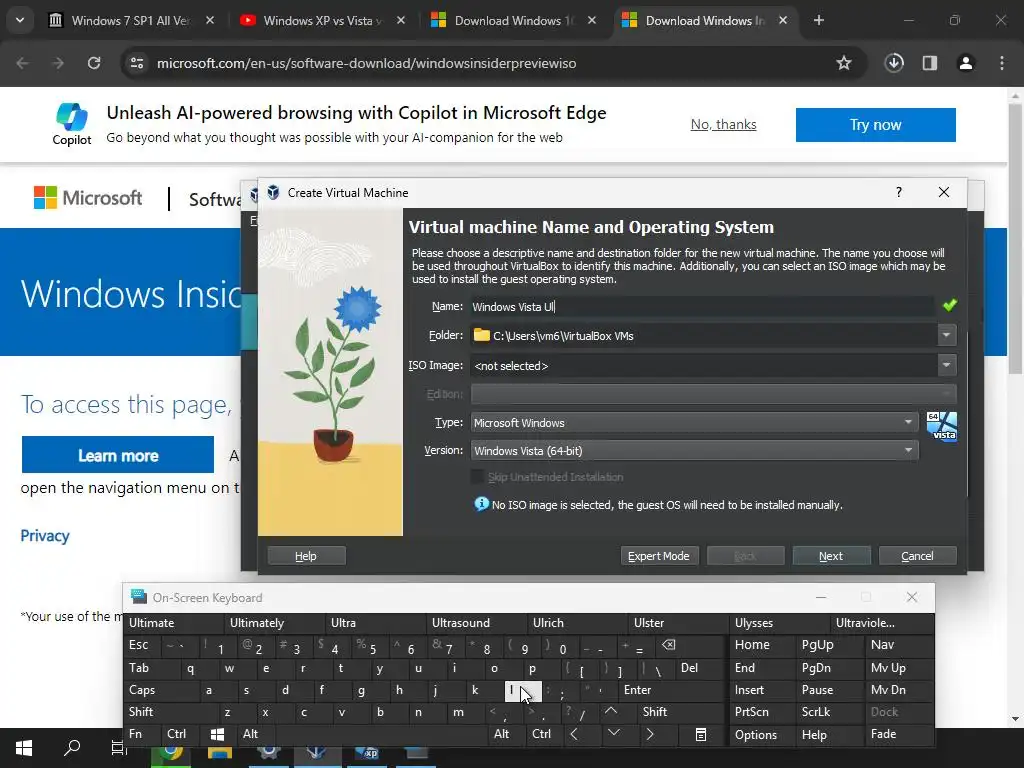Click the Name text field in the dialog
This screenshot has width=1024, height=768.
[703, 306]
